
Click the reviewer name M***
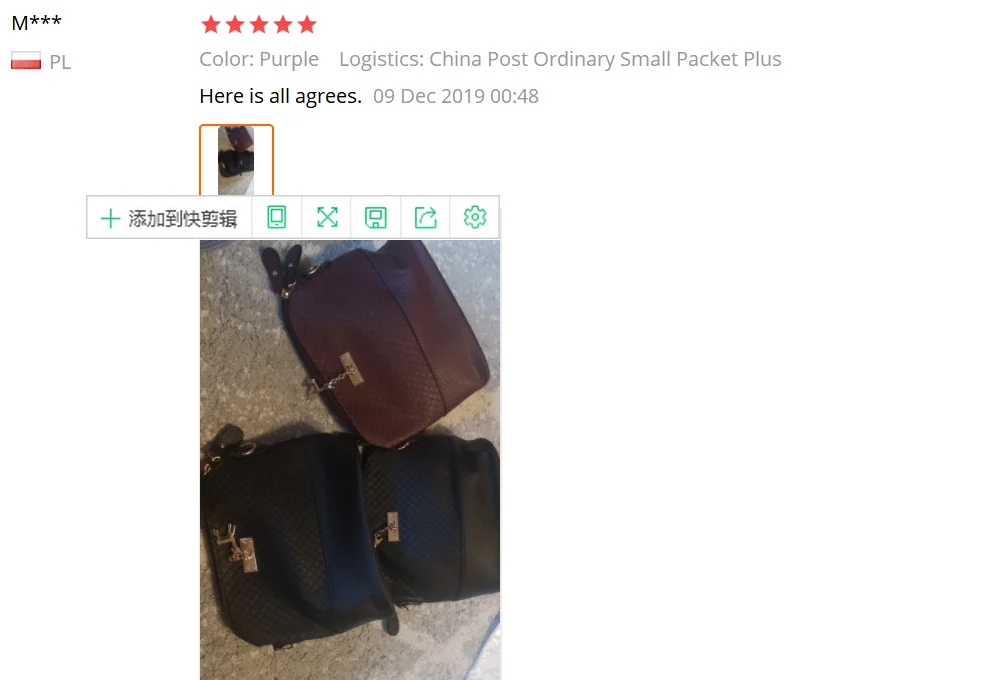coord(36,23)
